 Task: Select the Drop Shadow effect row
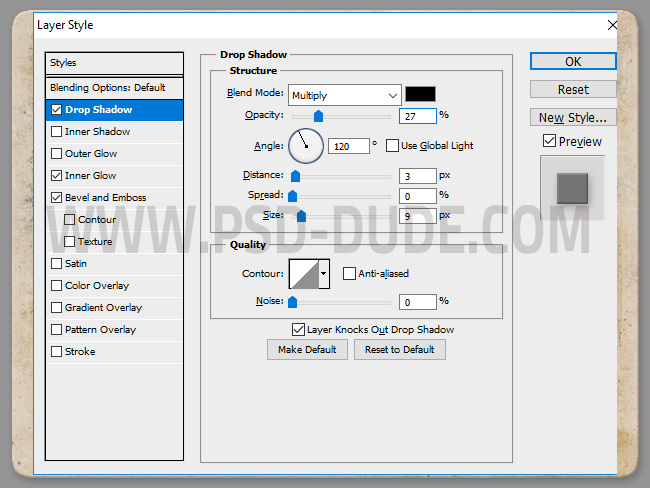(x=114, y=110)
